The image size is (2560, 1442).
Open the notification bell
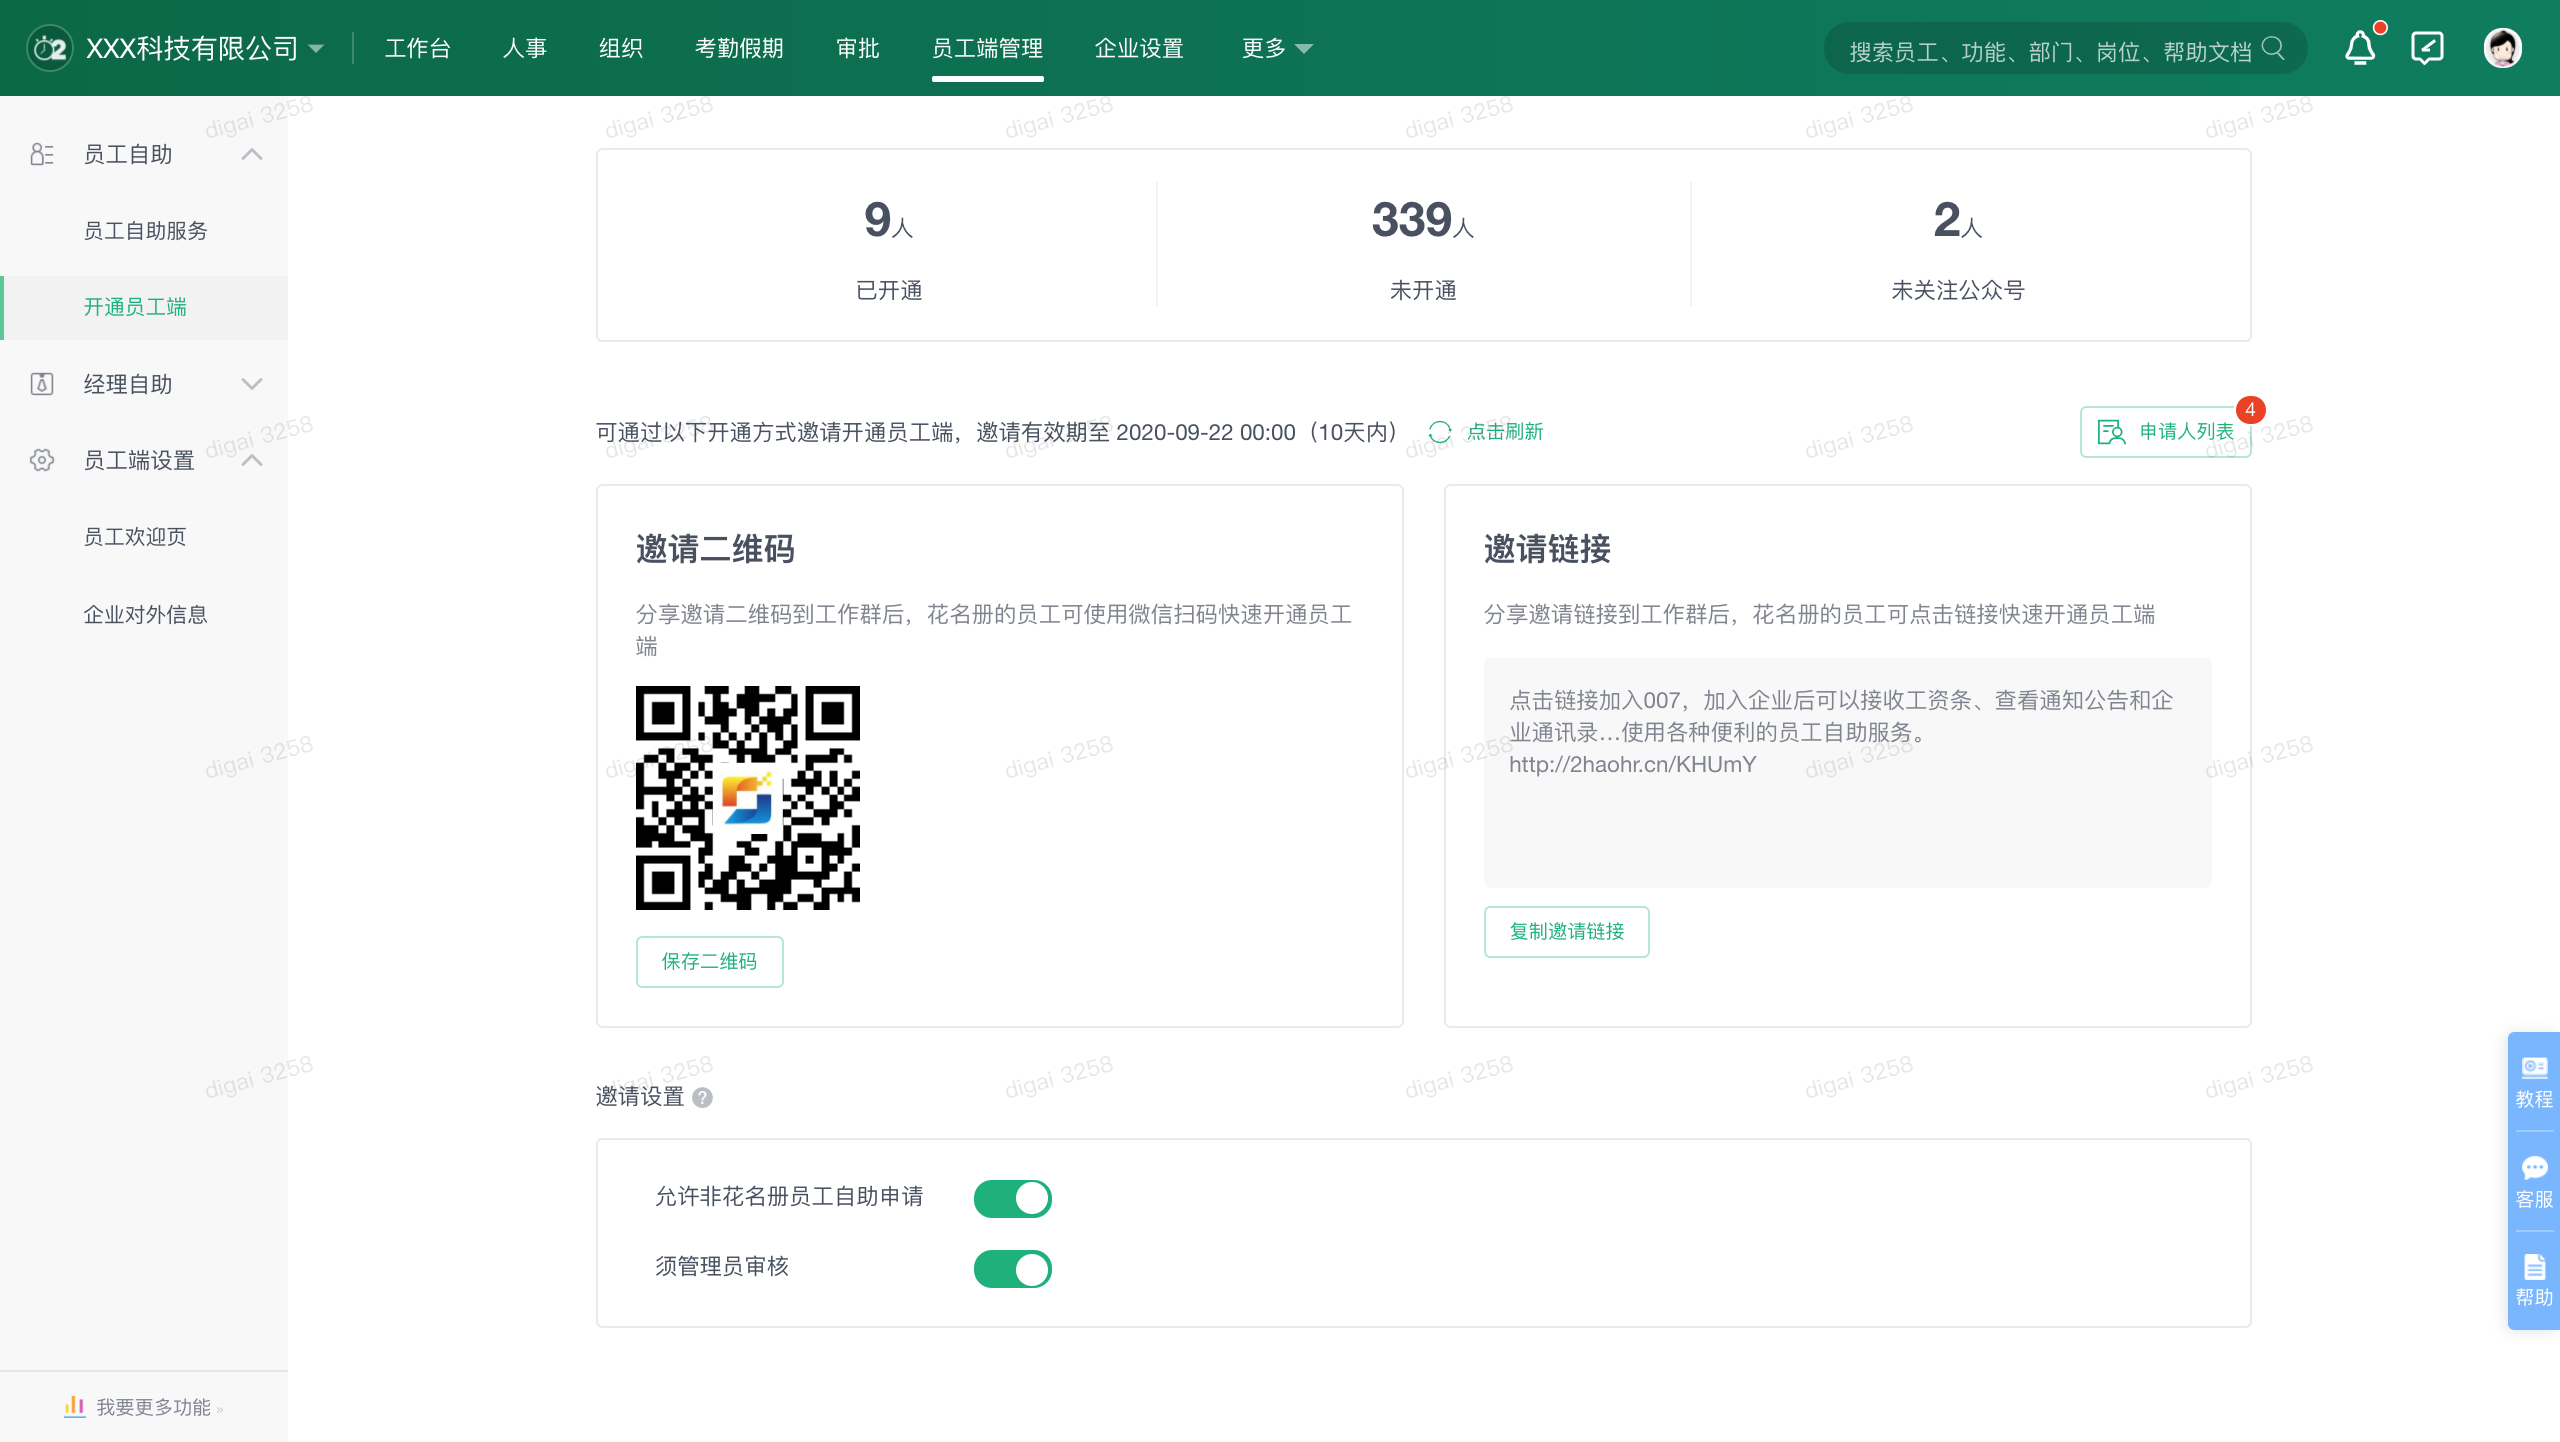pos(2361,48)
